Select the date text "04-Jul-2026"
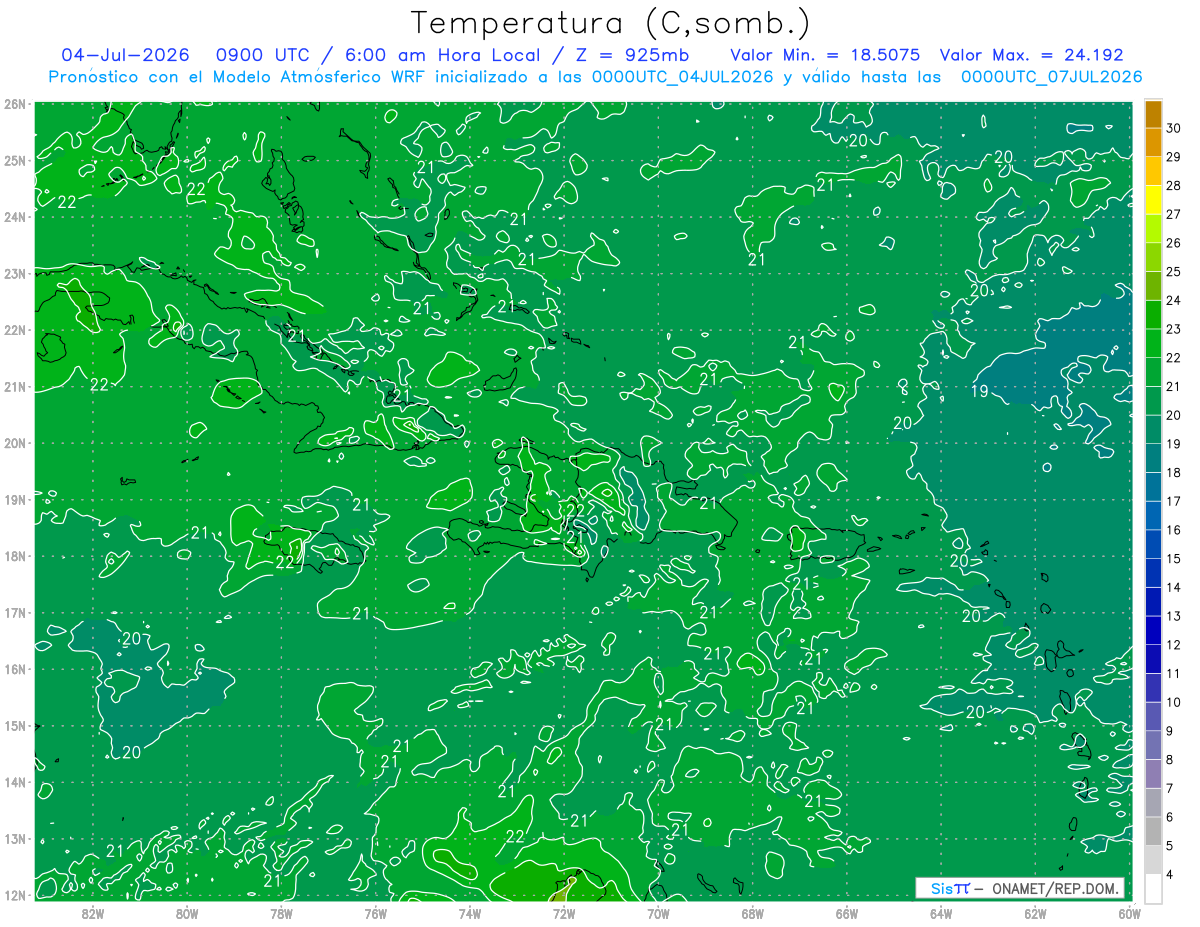The width and height of the screenshot is (1200, 927). coord(125,55)
